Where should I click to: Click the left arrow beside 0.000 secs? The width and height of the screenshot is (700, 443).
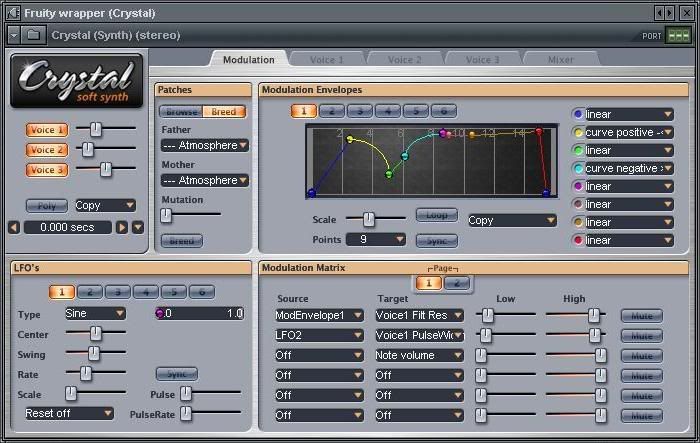pos(14,227)
